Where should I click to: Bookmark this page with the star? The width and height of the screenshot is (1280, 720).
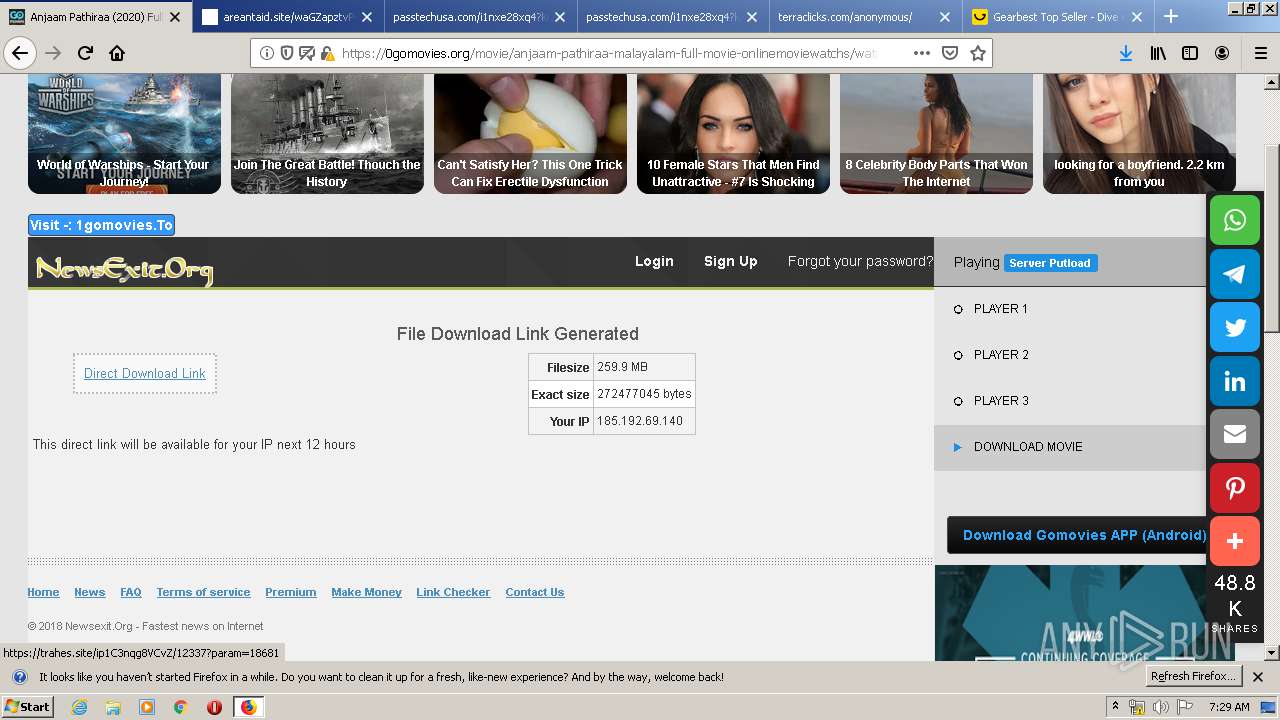(x=977, y=53)
